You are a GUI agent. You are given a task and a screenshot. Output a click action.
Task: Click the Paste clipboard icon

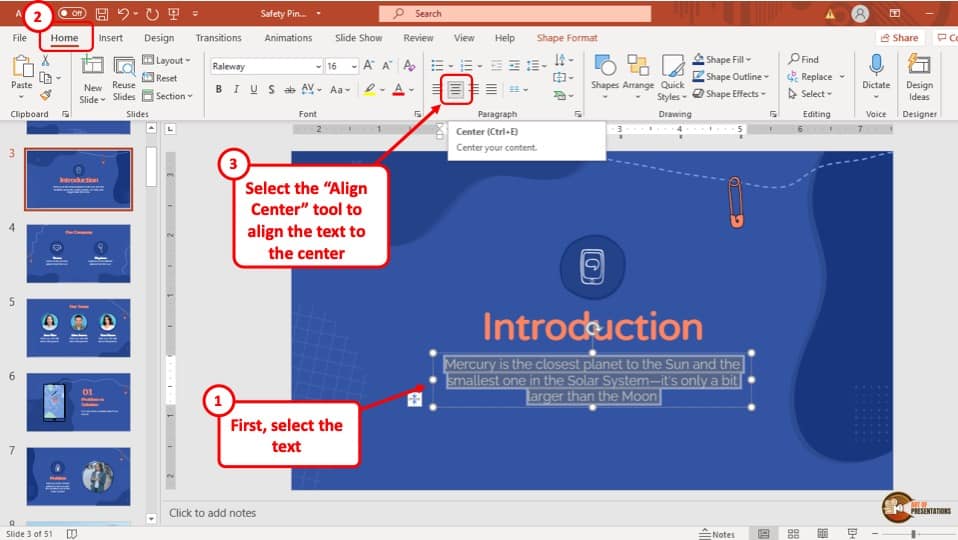tap(22, 67)
